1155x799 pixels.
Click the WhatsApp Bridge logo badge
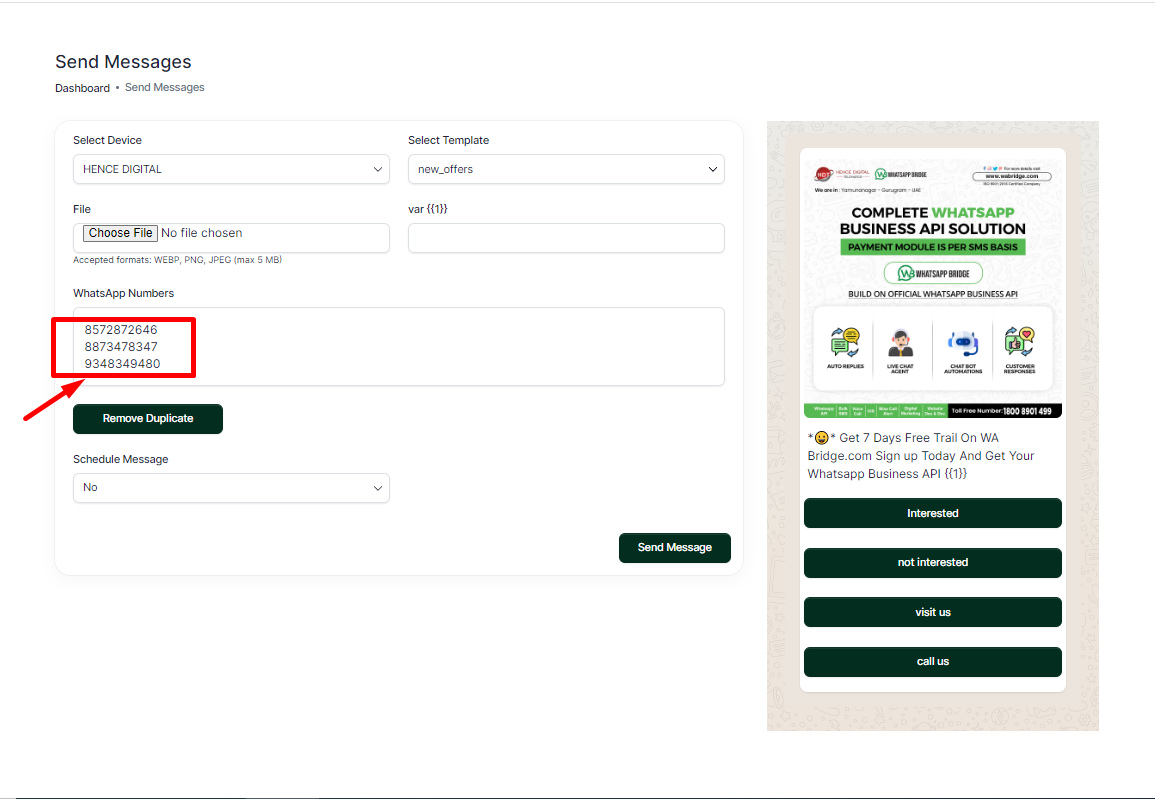pos(933,273)
